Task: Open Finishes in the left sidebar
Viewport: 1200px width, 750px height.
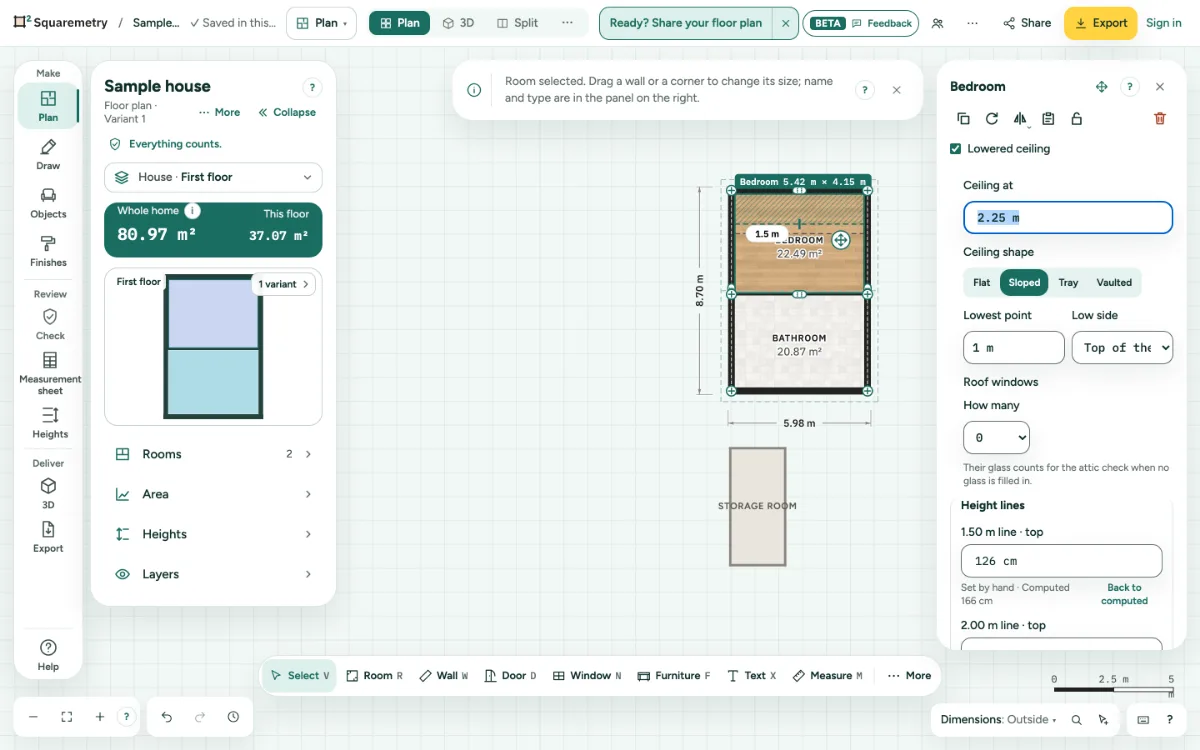Action: (48, 251)
